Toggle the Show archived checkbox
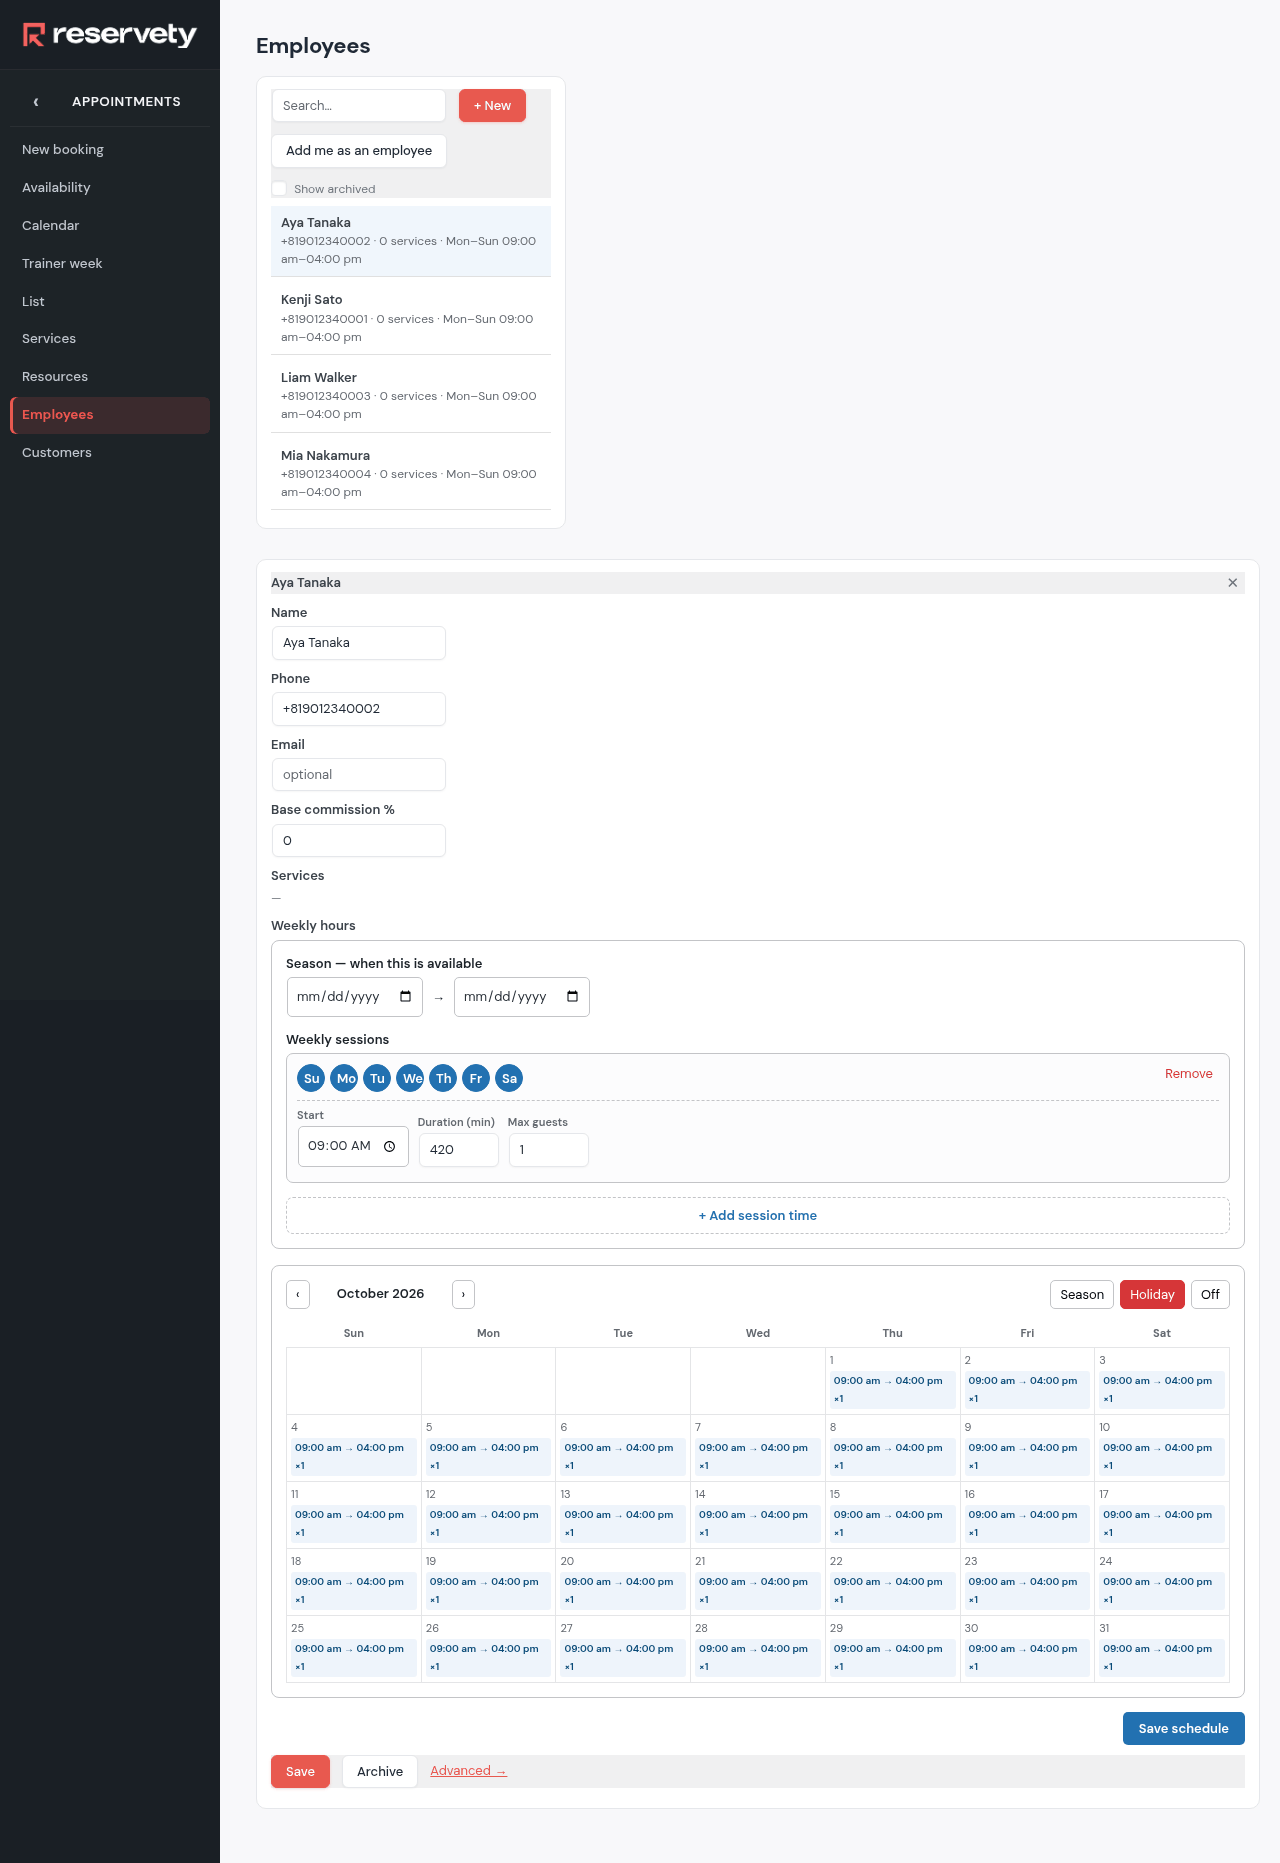Image resolution: width=1280 pixels, height=1863 pixels. point(279,189)
